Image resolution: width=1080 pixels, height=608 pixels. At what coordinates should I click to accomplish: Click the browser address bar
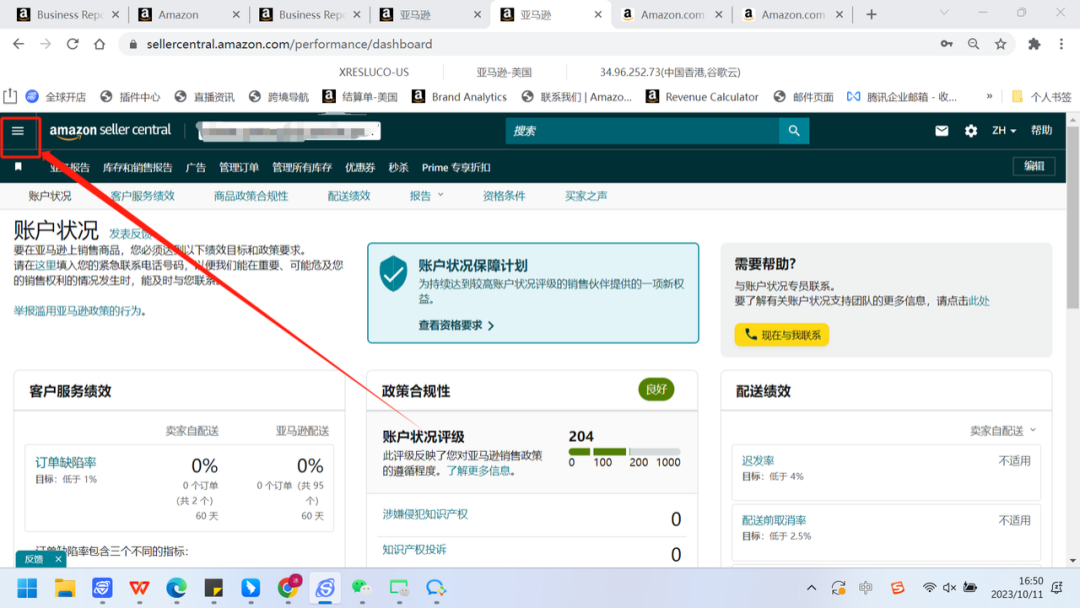[530, 44]
